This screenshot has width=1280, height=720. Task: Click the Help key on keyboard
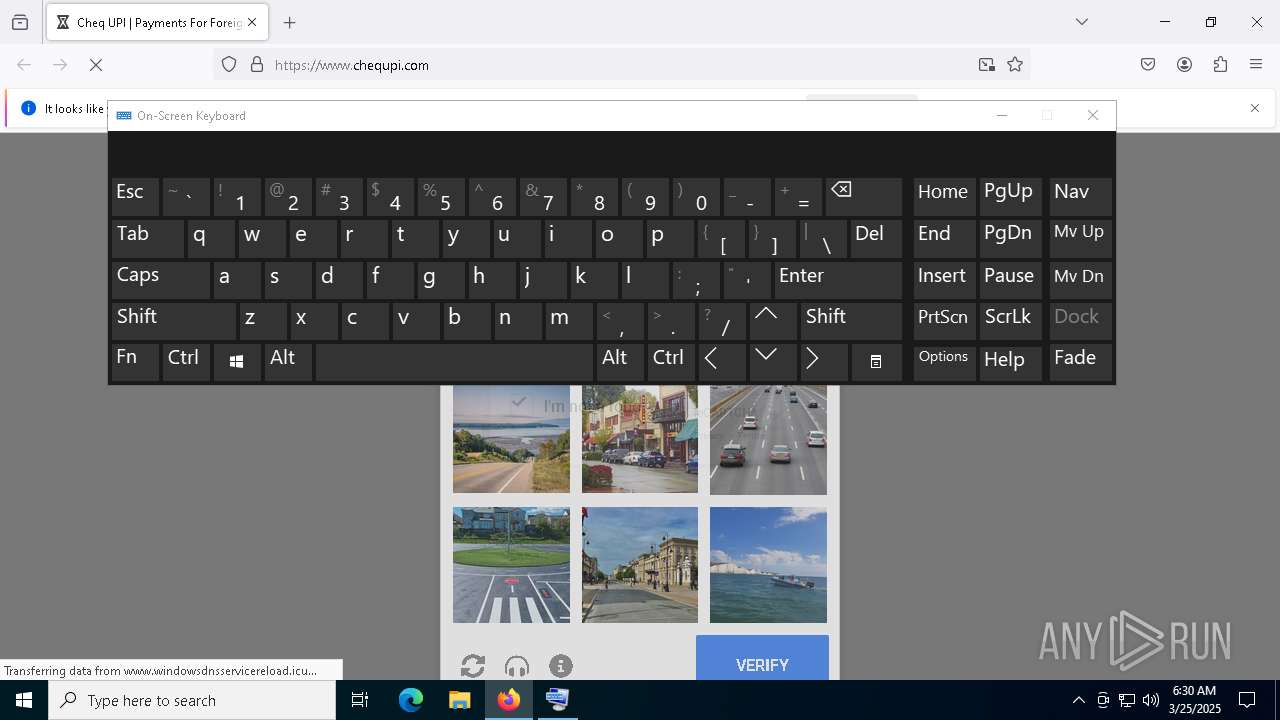tap(1010, 362)
